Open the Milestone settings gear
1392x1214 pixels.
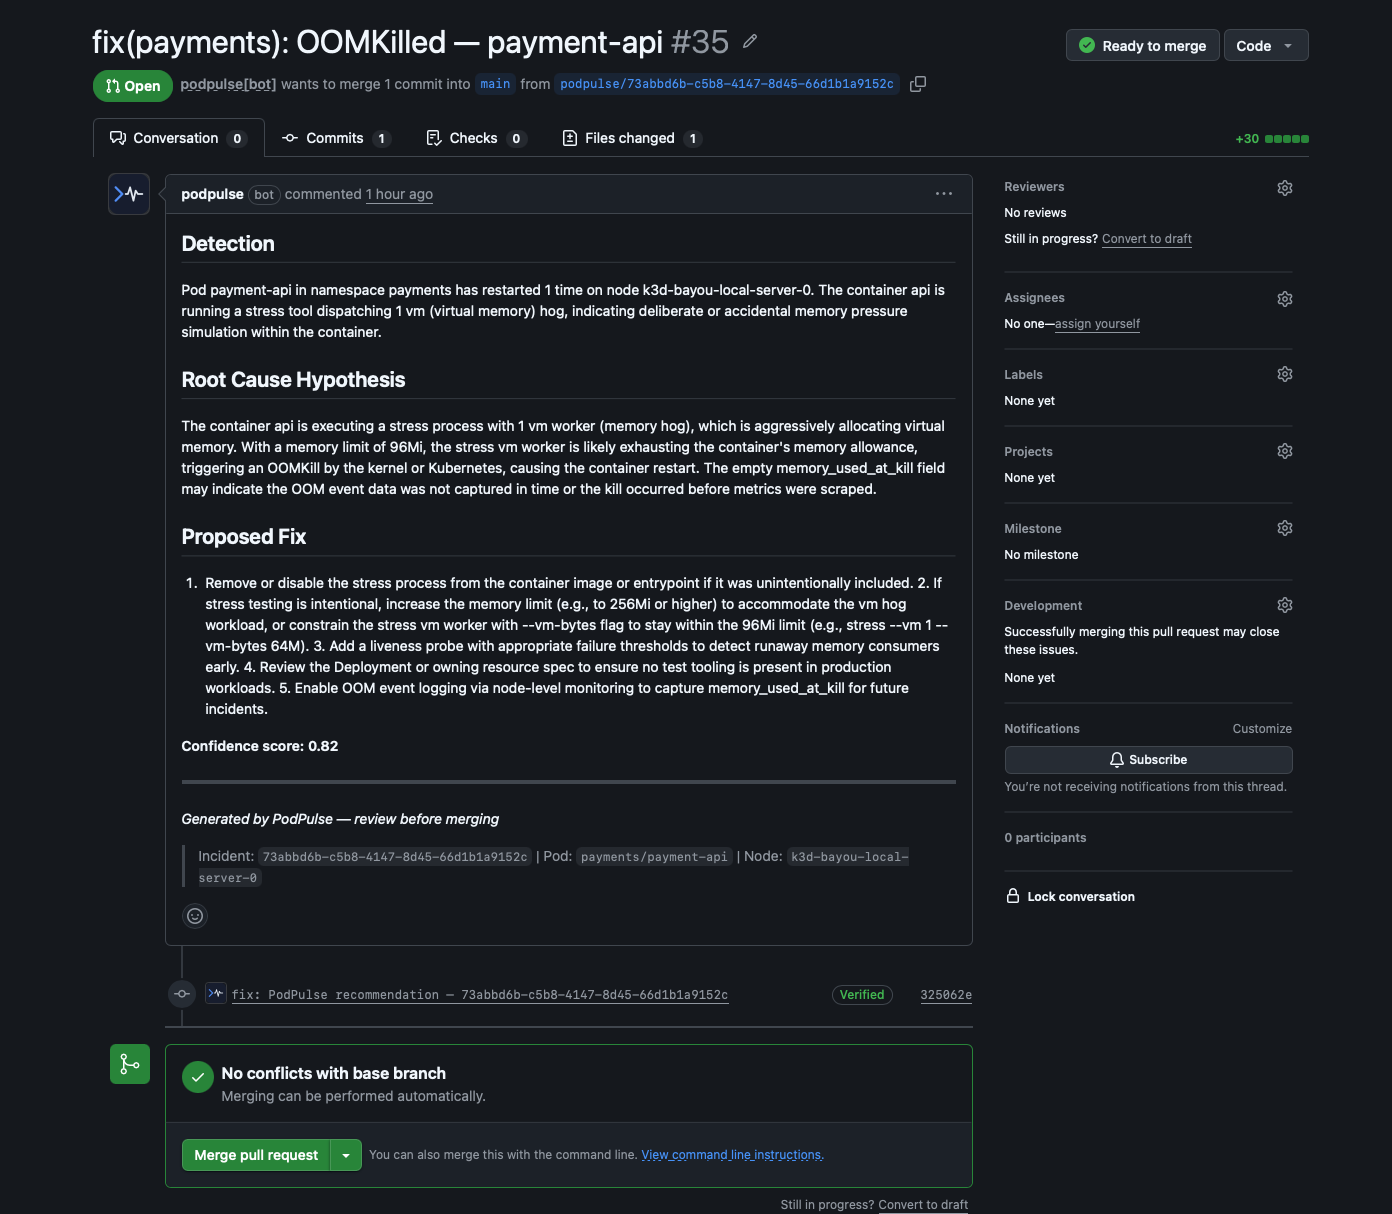1284,527
